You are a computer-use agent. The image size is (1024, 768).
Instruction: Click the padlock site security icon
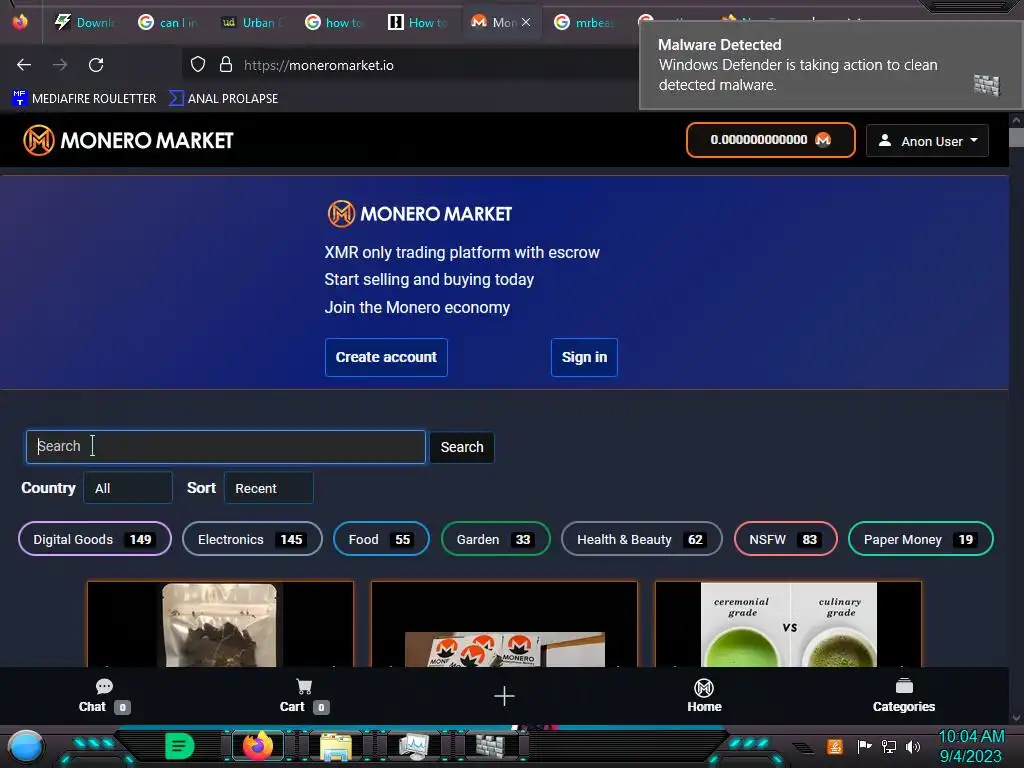click(x=226, y=65)
